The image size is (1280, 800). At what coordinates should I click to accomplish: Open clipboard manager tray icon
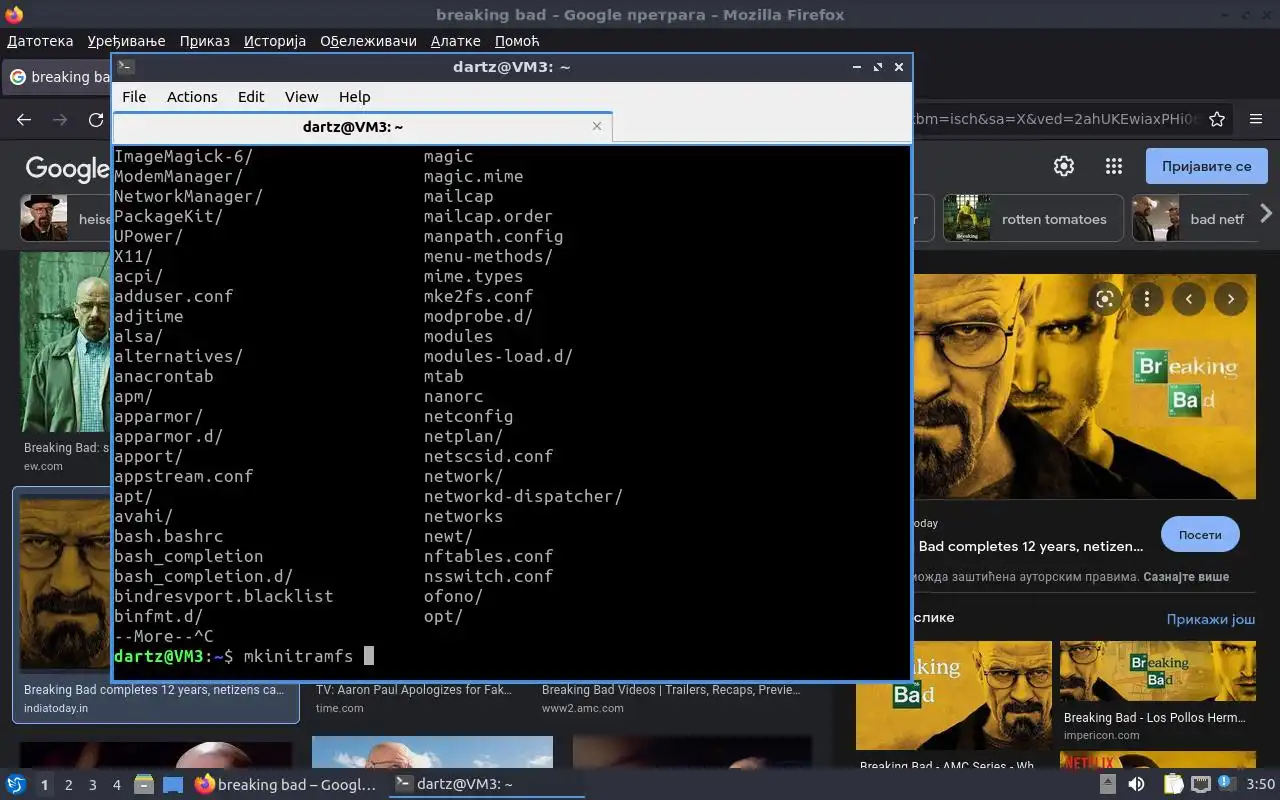pyautogui.click(x=1173, y=784)
